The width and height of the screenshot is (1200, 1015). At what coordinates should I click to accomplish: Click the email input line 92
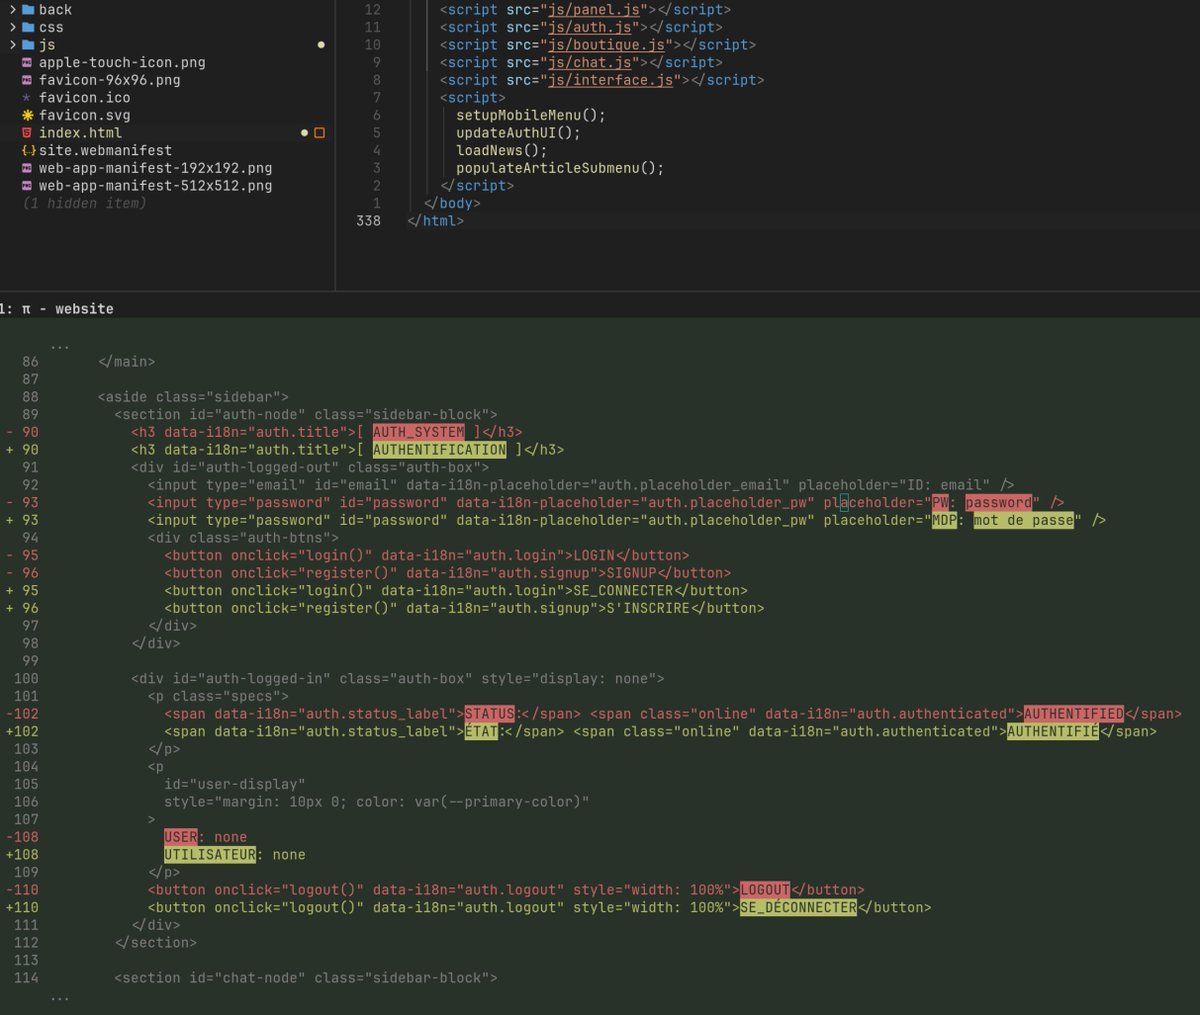click(581, 485)
